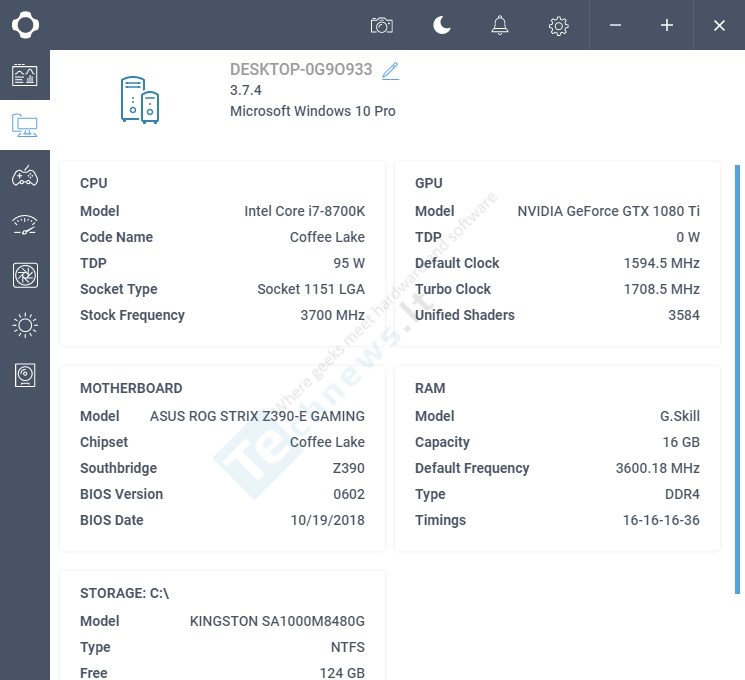Click the DESKTOP-0G9O933 computer name

pyautogui.click(x=301, y=69)
